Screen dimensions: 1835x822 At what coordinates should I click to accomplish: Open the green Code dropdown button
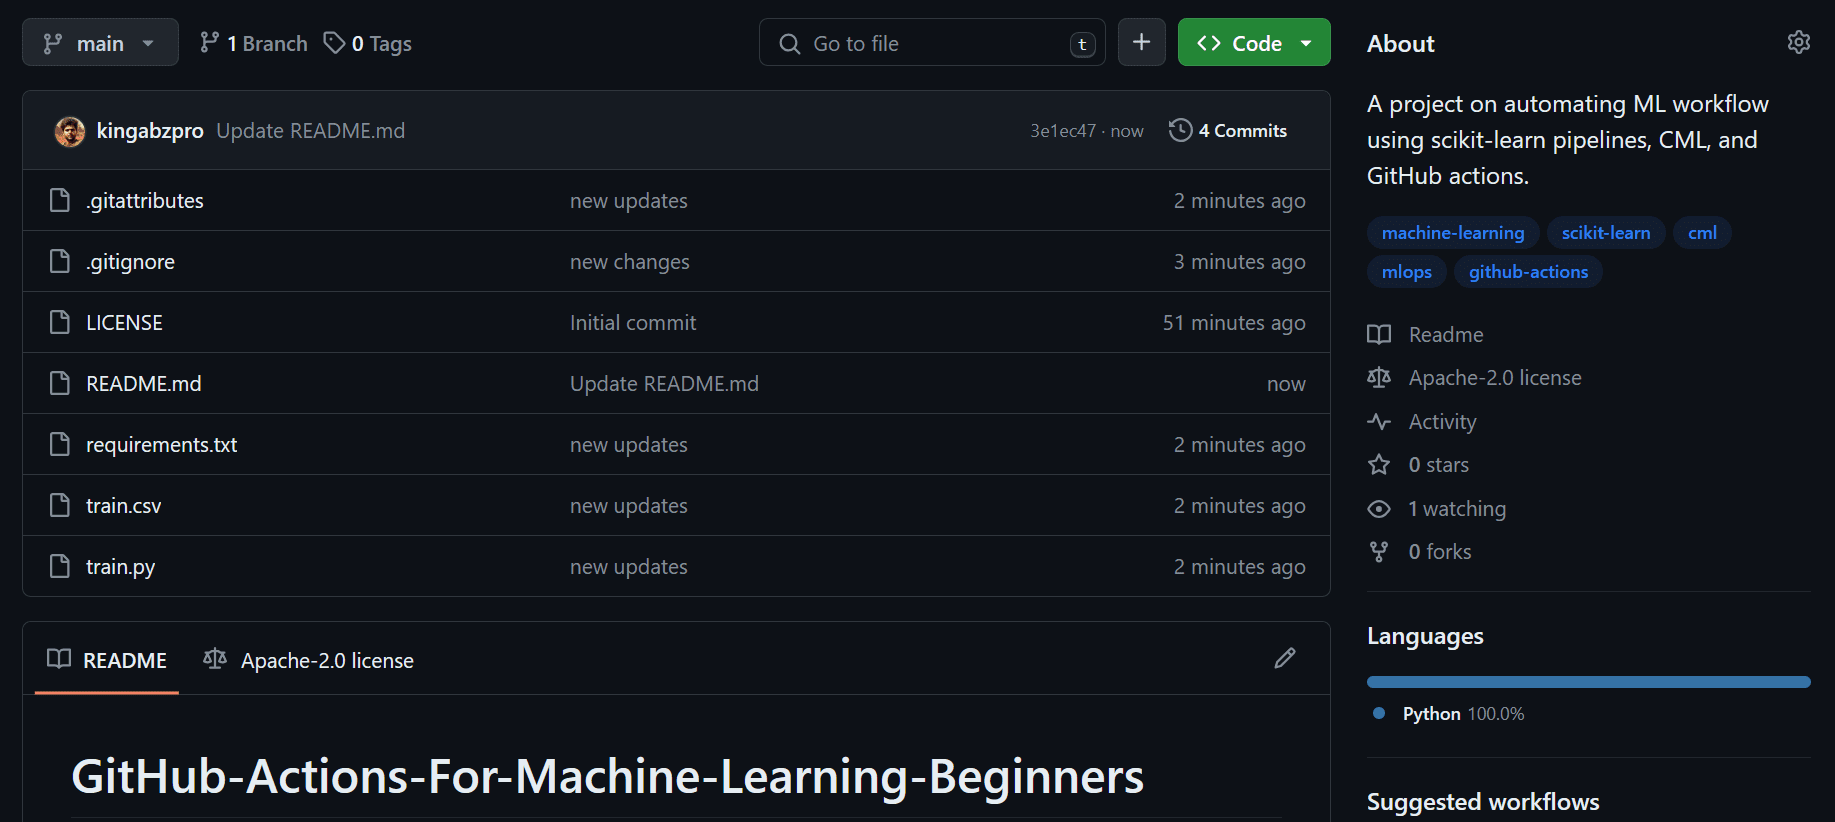tap(1254, 43)
